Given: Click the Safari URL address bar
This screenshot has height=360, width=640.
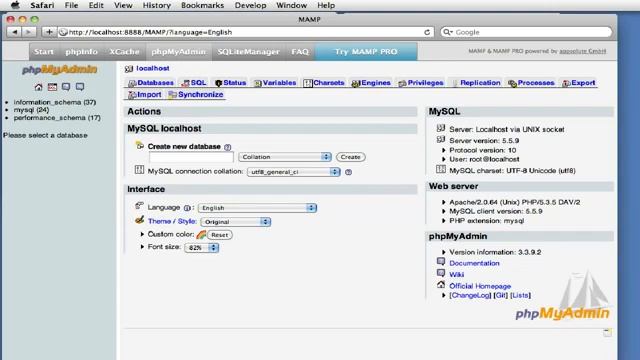Looking at the screenshot, I should [245, 32].
